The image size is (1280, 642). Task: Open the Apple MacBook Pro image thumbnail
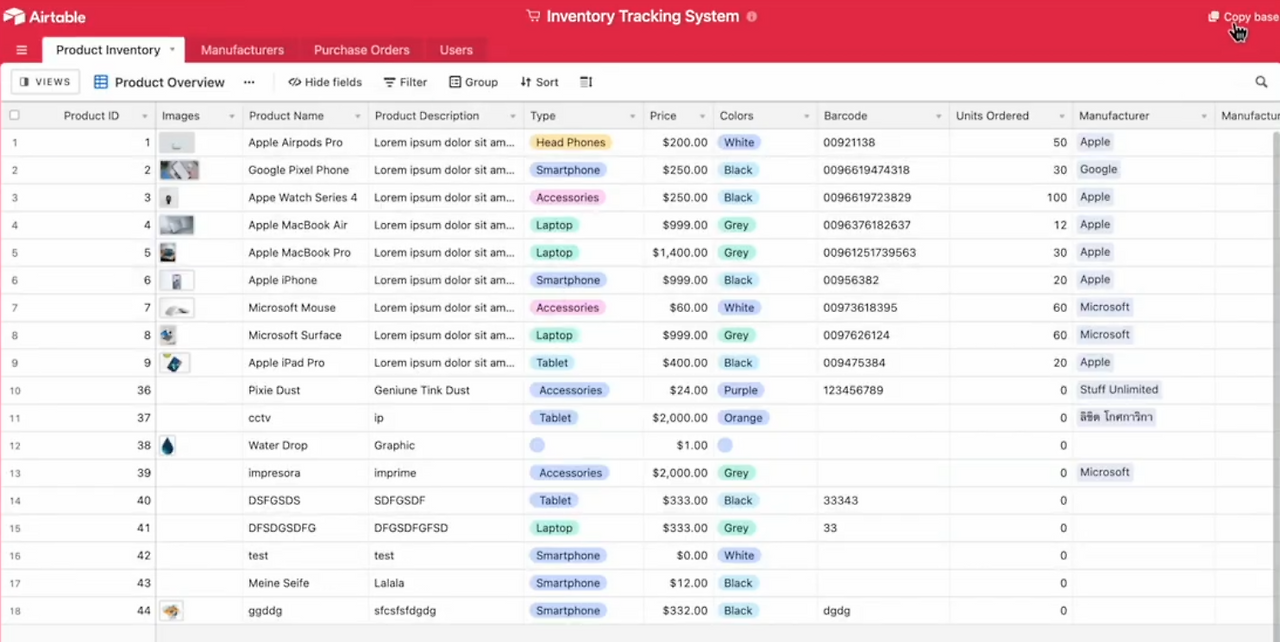[x=168, y=253]
